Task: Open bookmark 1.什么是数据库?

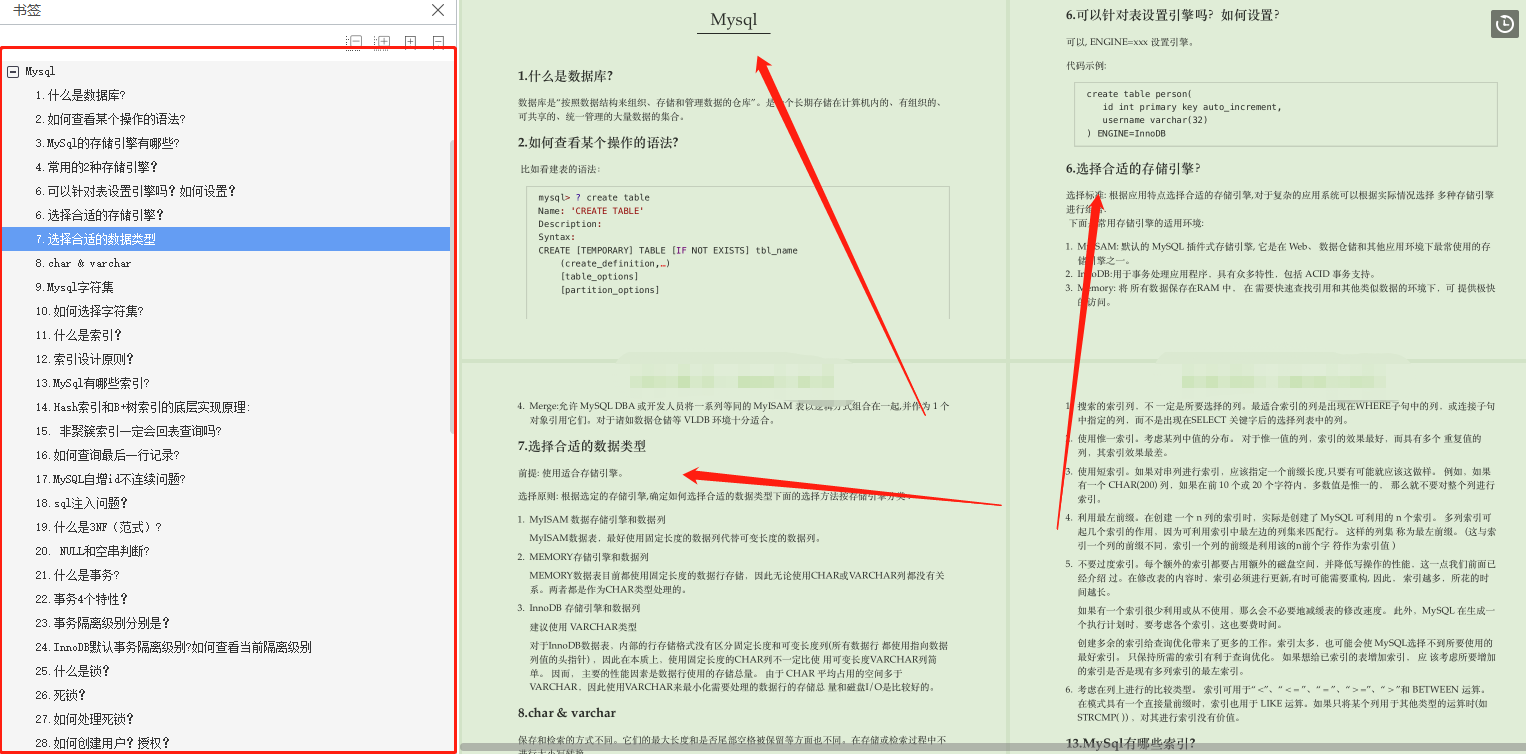Action: click(80, 95)
